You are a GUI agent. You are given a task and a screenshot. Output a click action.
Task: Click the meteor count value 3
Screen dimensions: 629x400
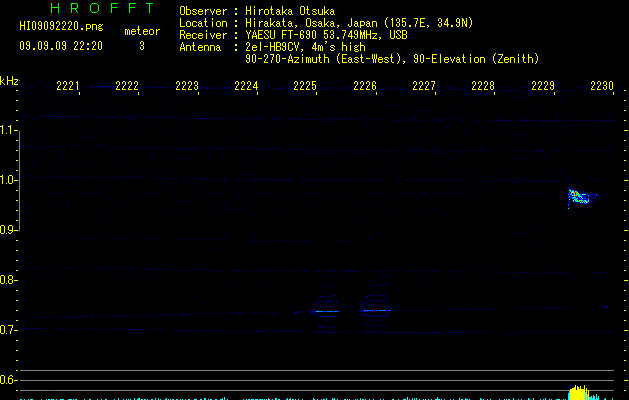142,46
